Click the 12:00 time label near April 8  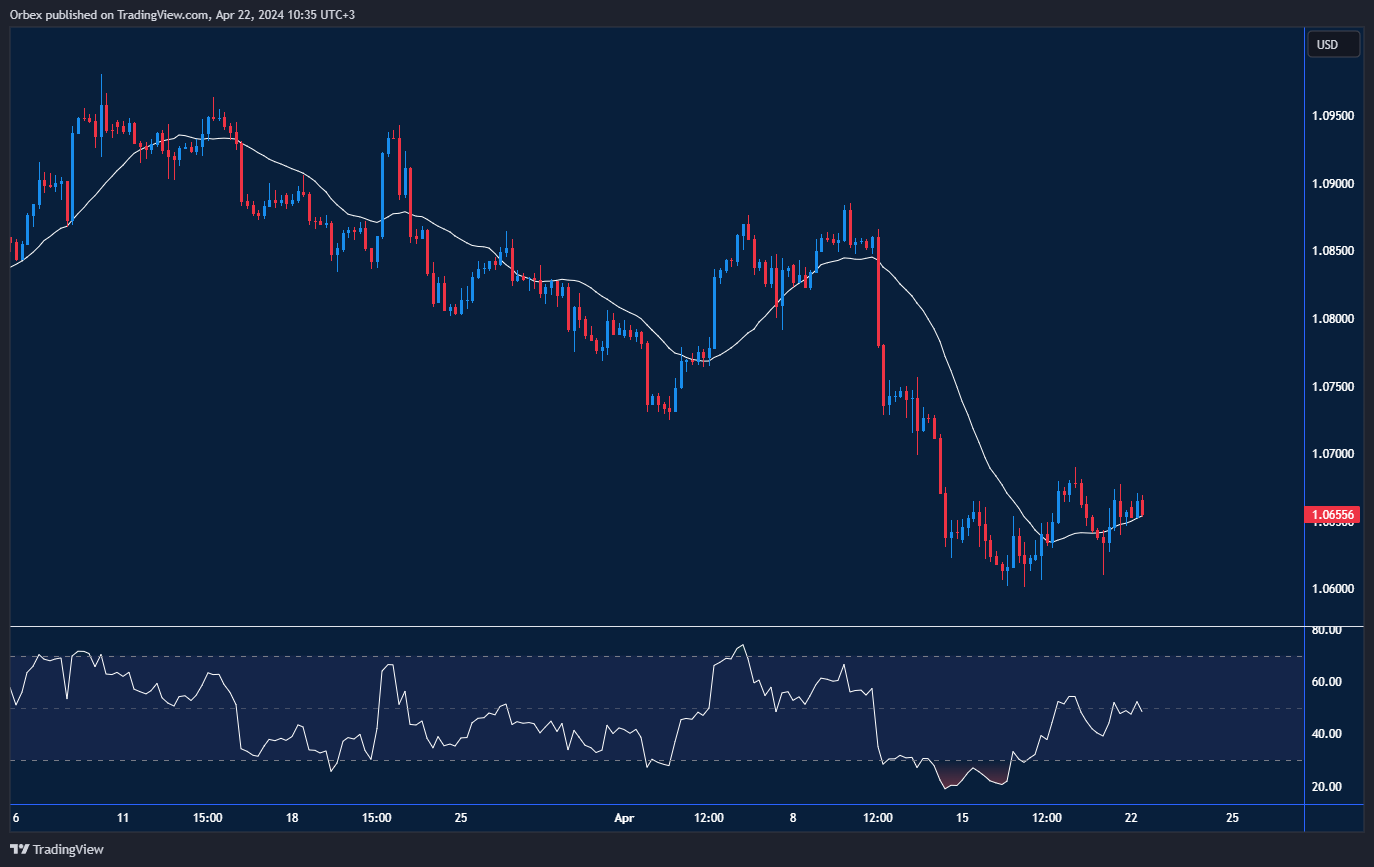[877, 818]
